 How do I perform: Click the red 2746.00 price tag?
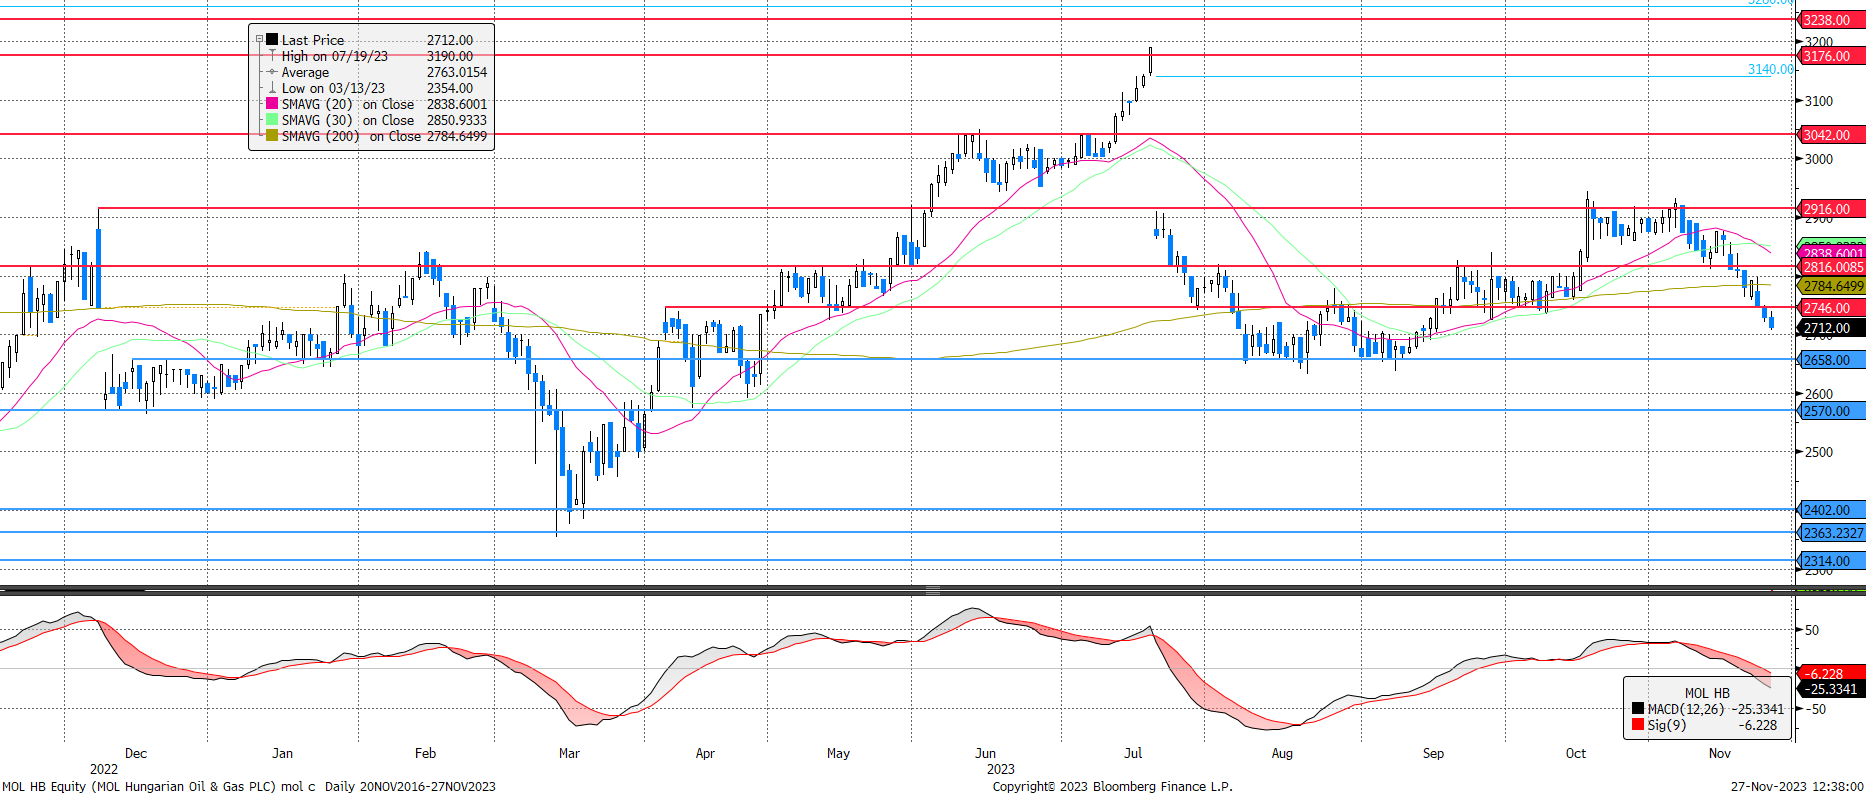(x=1832, y=308)
